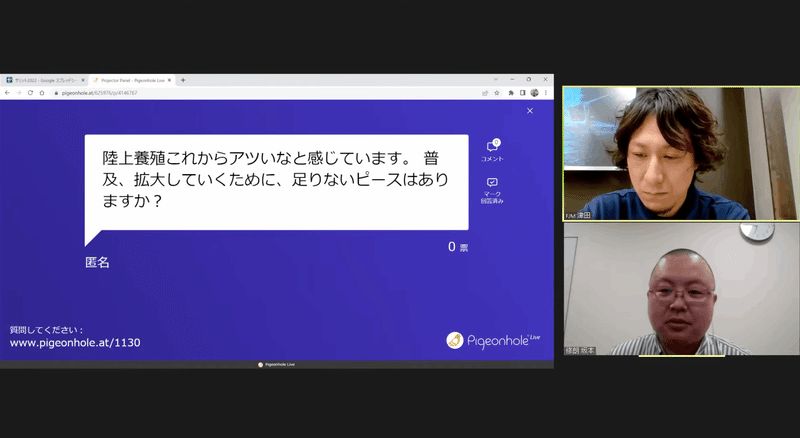The width and height of the screenshot is (800, 438).
Task: Open Chrome extensions puzzle icon
Action: point(511,93)
